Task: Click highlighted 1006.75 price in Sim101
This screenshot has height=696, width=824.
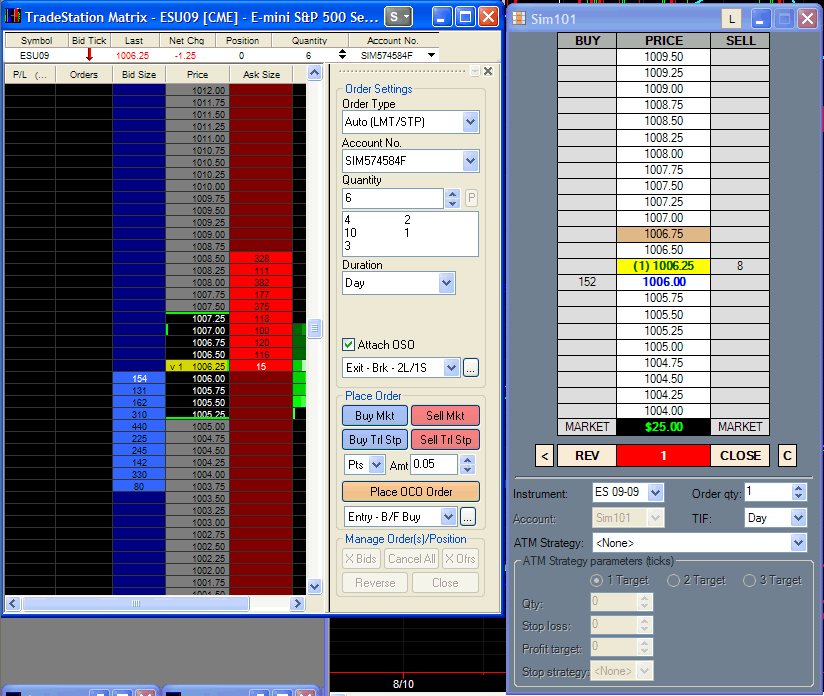Action: 664,234
